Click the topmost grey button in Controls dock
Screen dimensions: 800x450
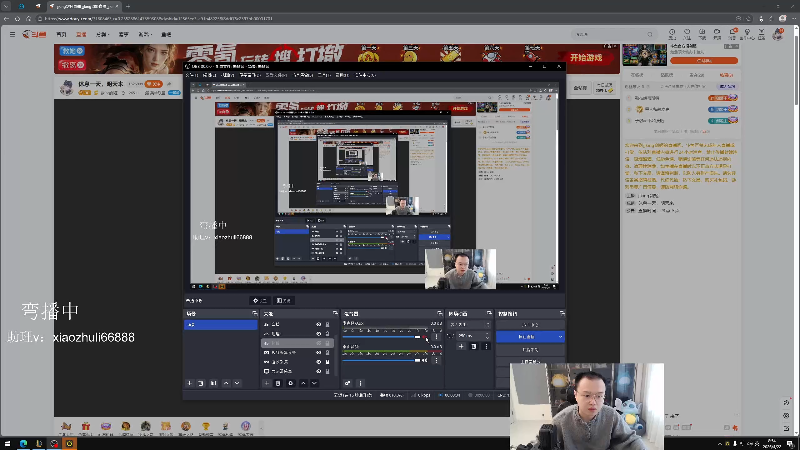(530, 324)
